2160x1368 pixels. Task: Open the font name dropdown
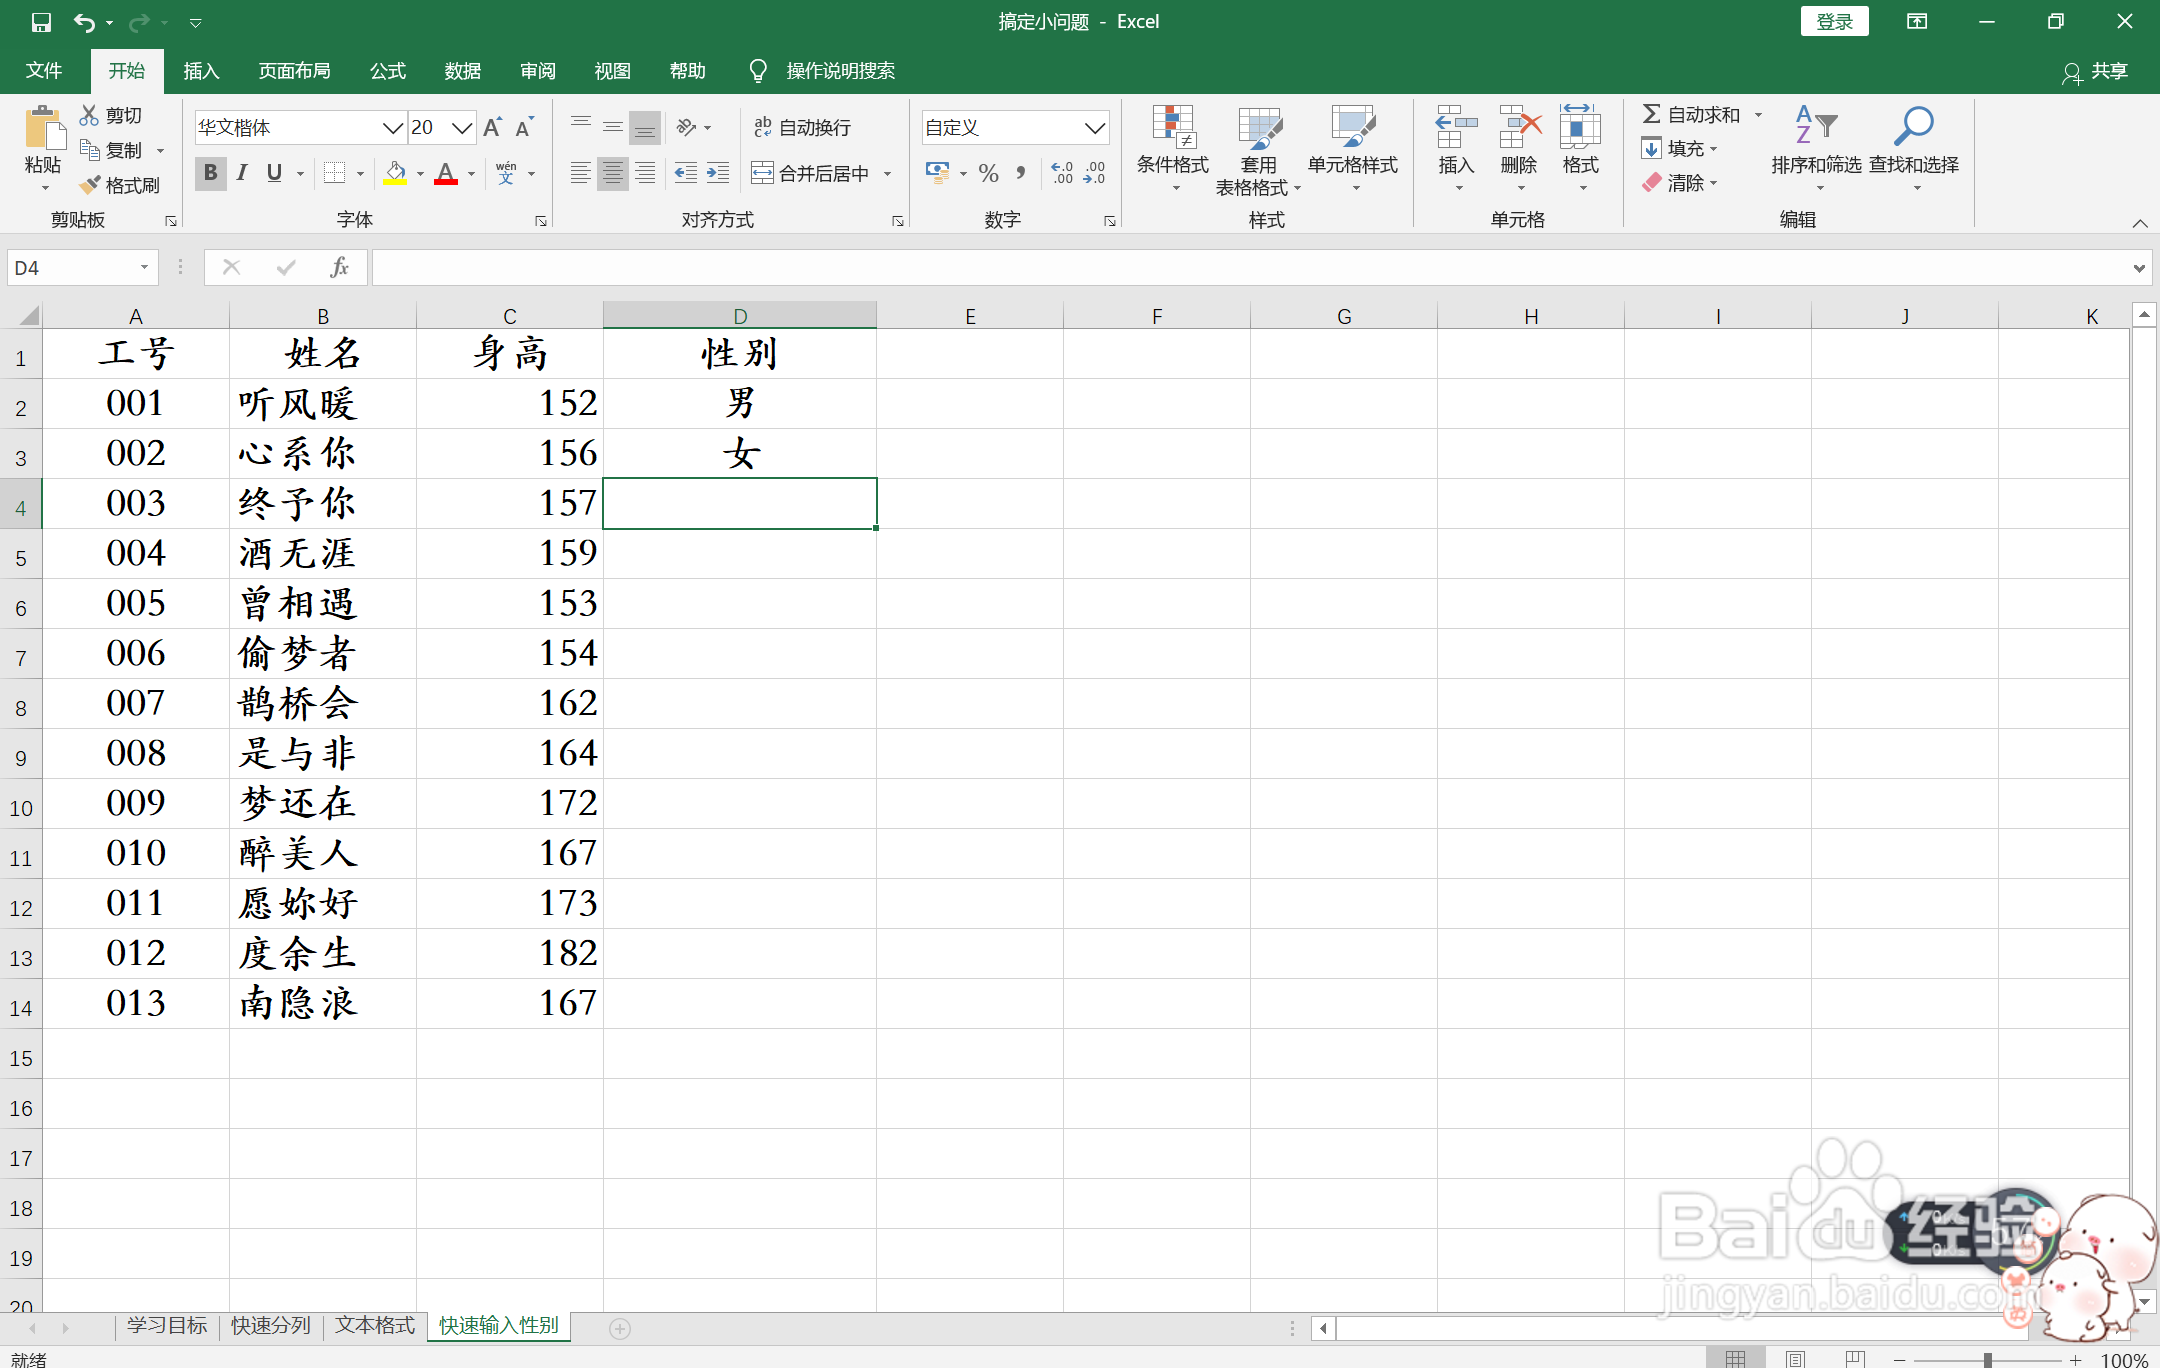coord(392,128)
